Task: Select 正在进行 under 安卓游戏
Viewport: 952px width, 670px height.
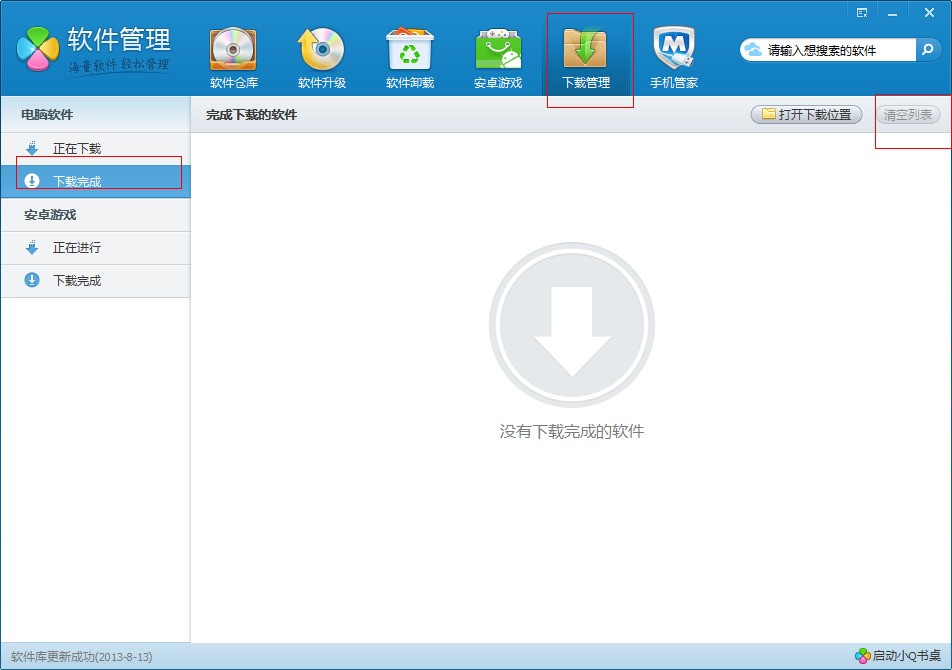Action: [x=96, y=248]
